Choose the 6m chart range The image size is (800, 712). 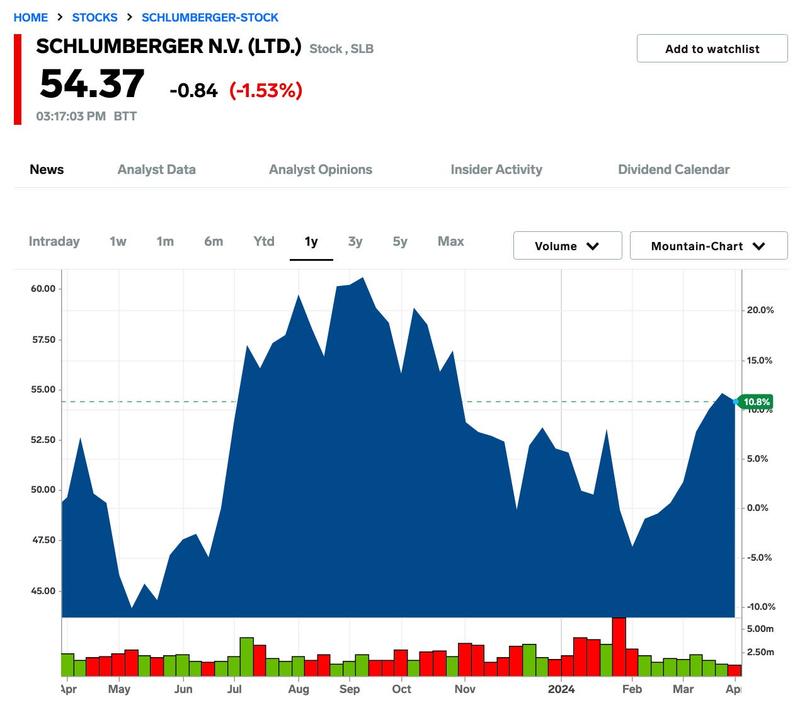[213, 241]
